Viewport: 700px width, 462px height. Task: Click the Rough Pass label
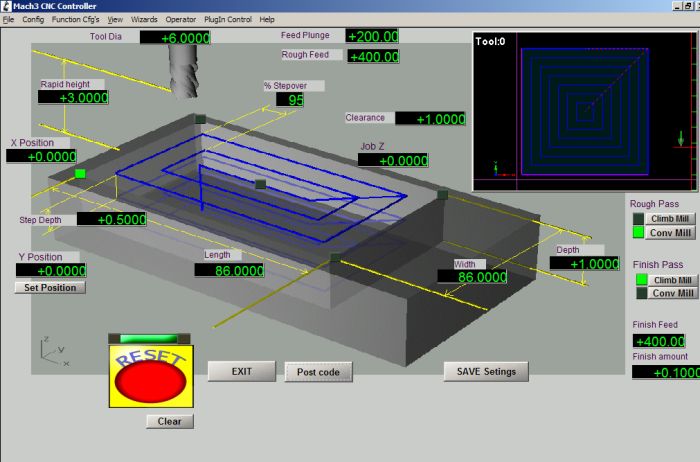[654, 204]
